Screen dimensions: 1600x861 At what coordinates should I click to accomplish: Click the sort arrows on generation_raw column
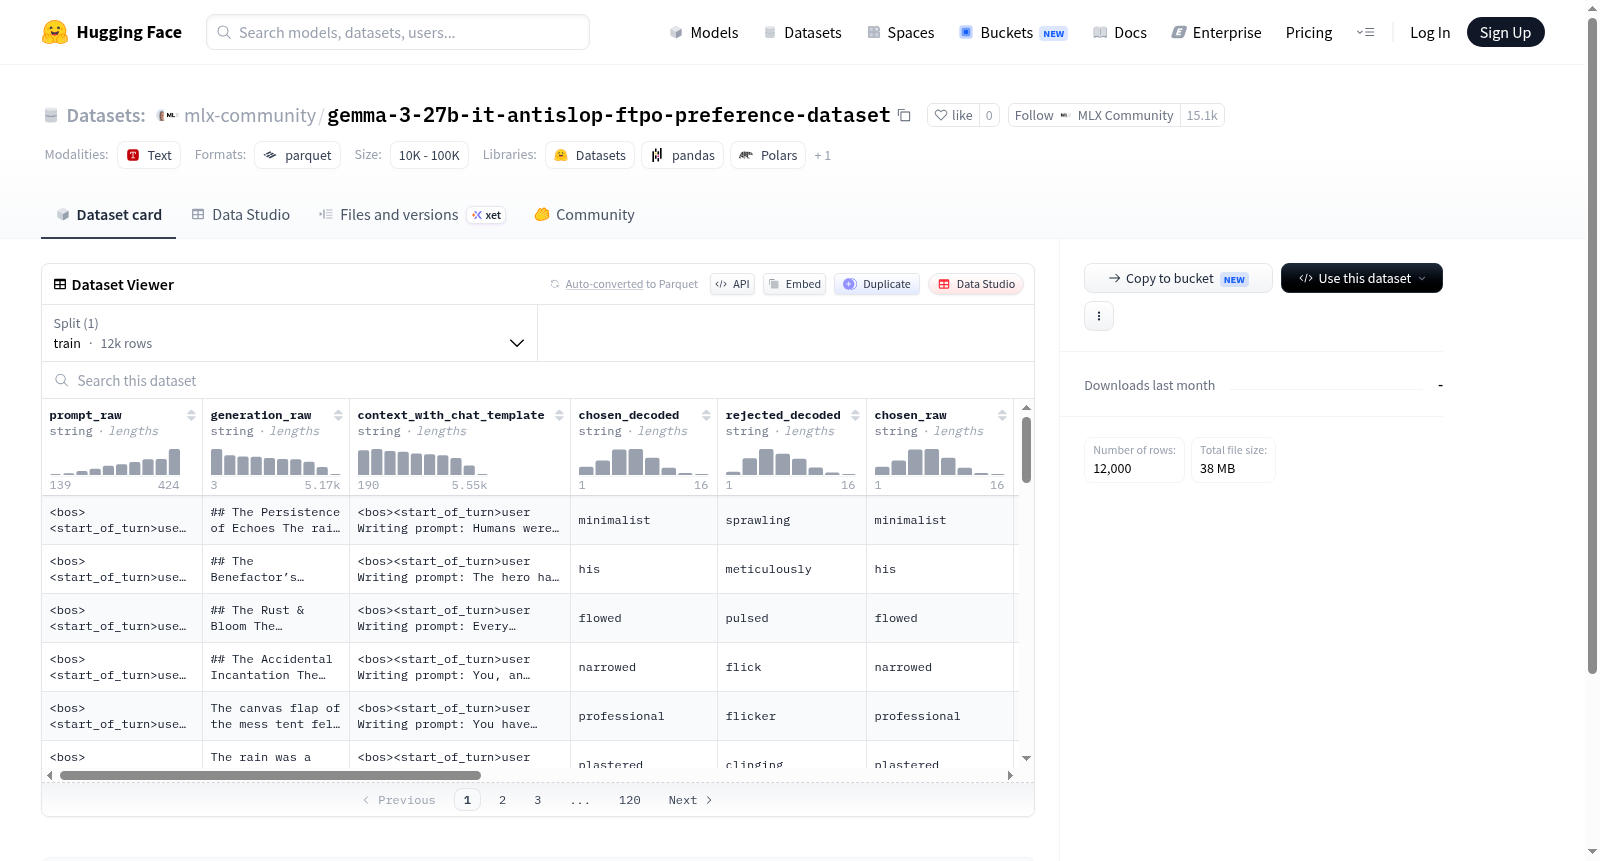pos(338,415)
